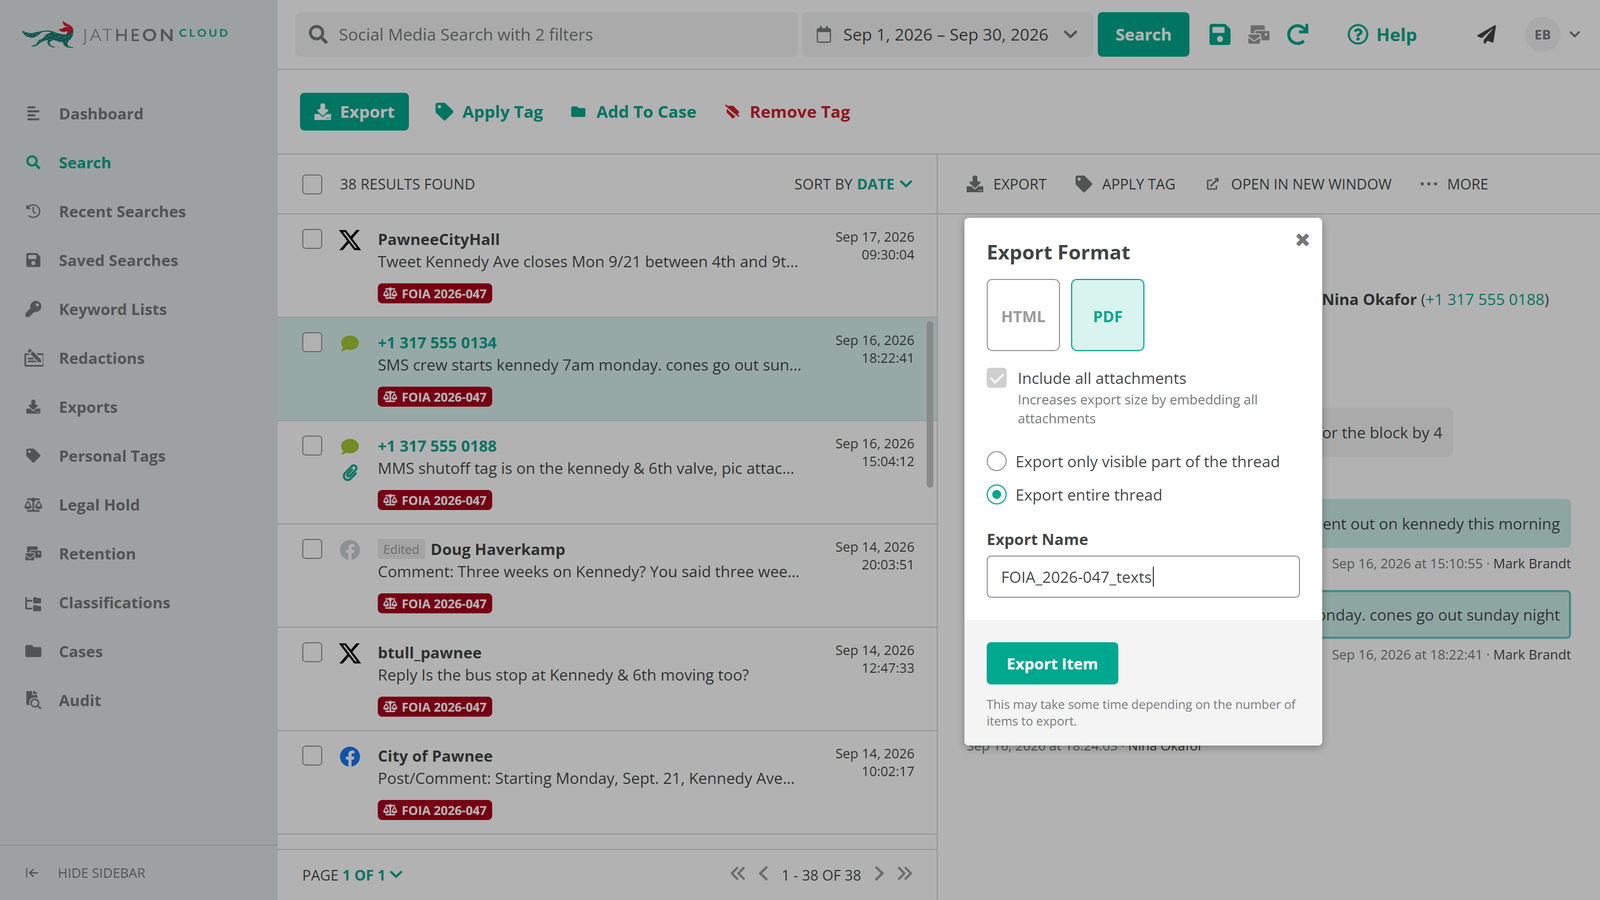The width and height of the screenshot is (1600, 900).
Task: Click Hide Sidebar at the bottom
Action: (x=86, y=873)
